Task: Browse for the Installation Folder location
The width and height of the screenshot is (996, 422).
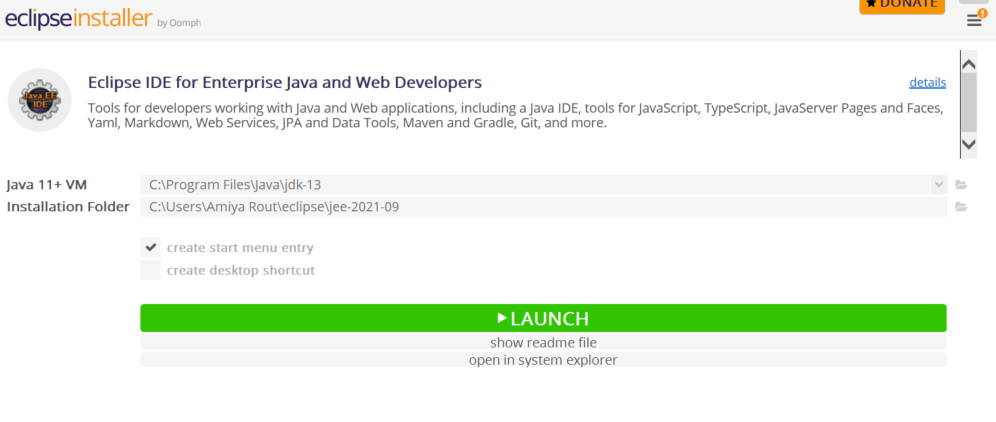Action: point(961,207)
